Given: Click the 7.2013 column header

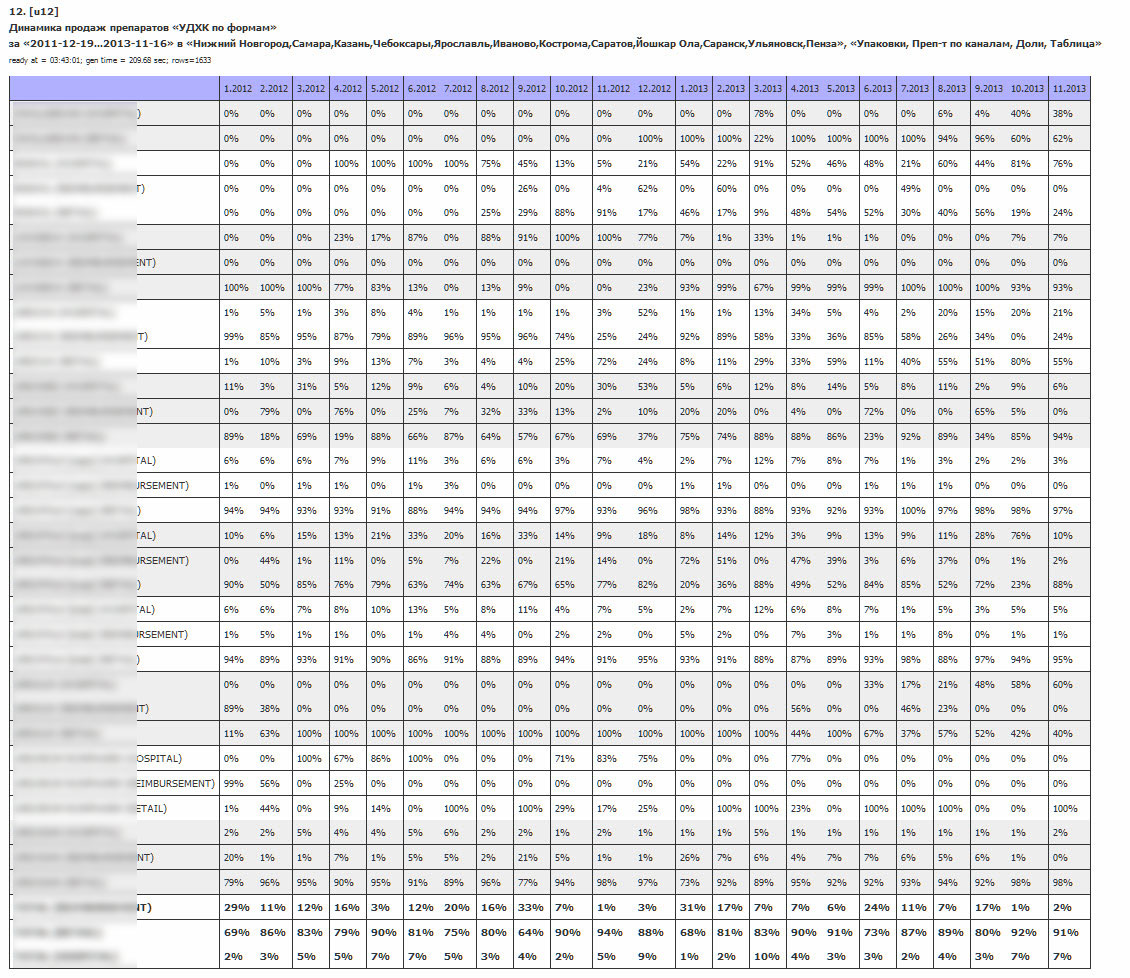Looking at the screenshot, I should point(914,89).
